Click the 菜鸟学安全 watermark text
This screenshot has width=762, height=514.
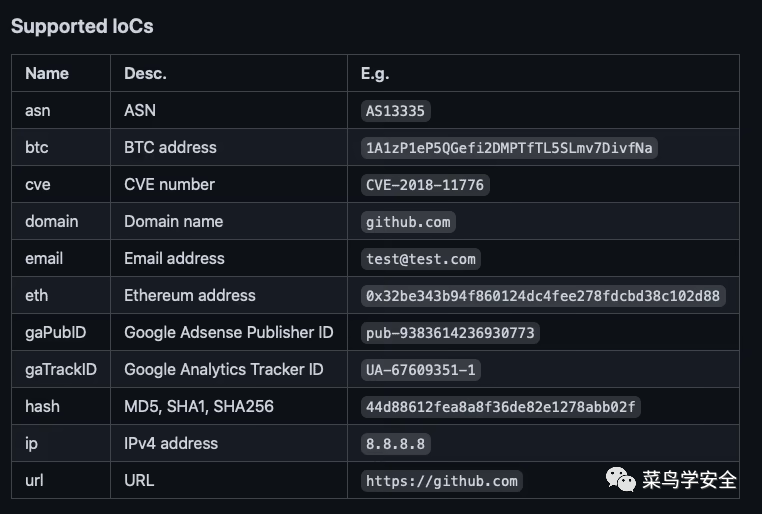[x=689, y=480]
